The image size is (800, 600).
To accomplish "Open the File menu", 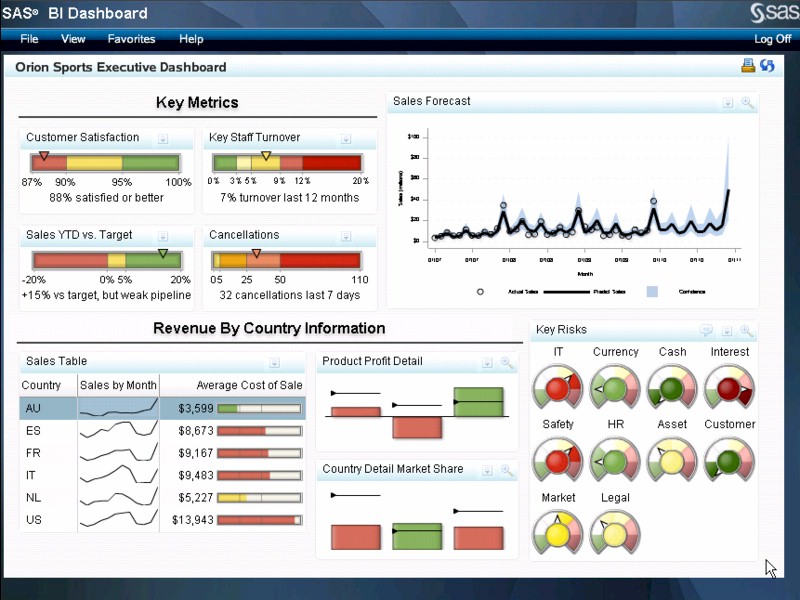I will tap(29, 39).
